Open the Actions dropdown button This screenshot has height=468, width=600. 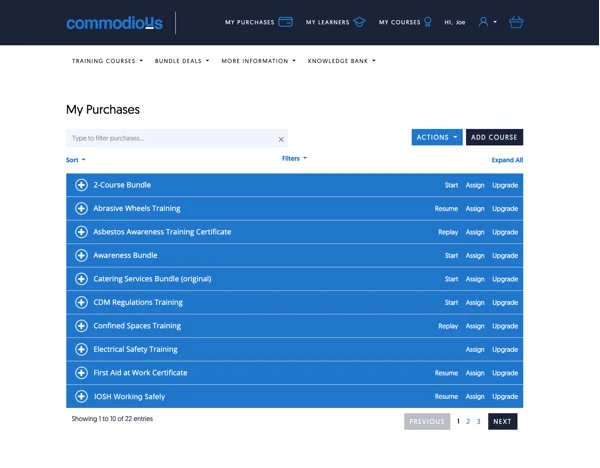(x=436, y=137)
